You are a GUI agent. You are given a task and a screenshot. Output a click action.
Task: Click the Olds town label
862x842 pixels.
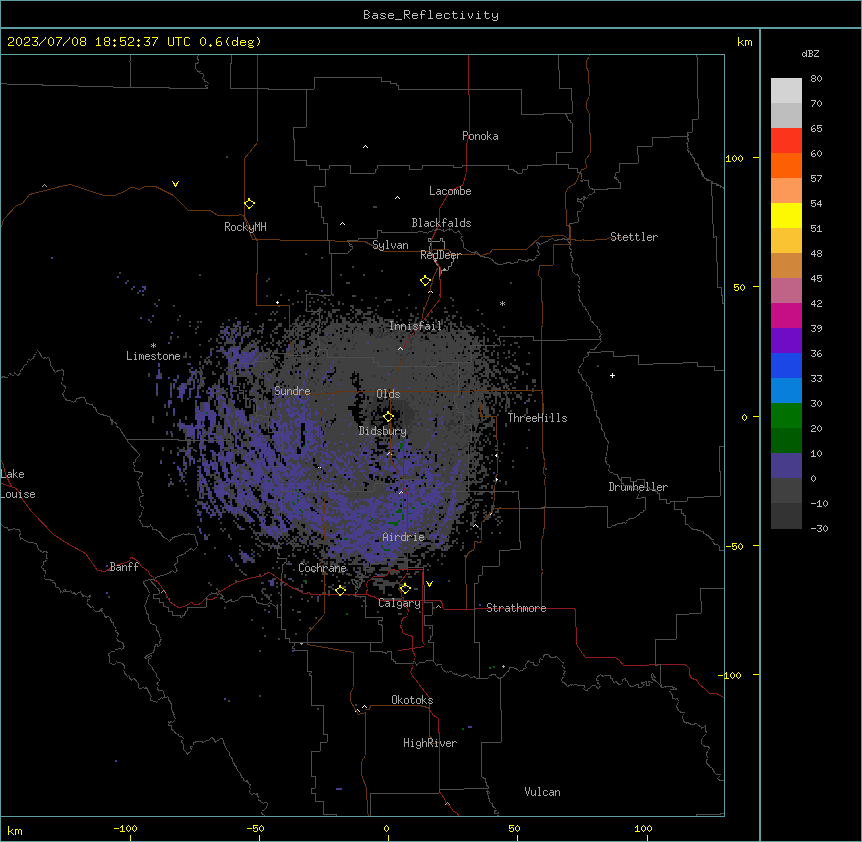coord(388,394)
